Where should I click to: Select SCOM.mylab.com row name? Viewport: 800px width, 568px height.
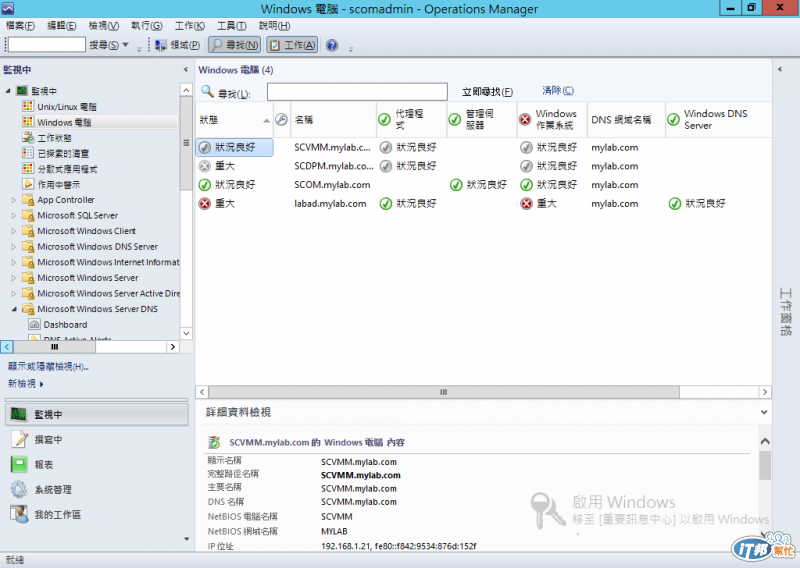[332, 185]
